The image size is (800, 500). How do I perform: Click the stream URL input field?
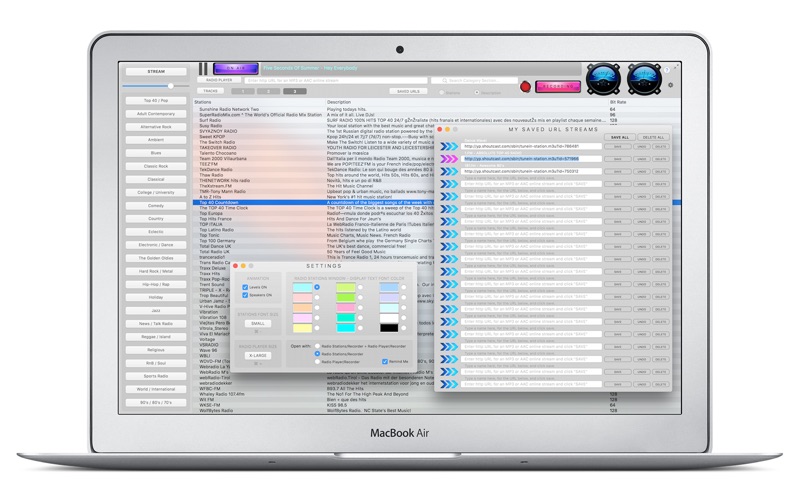click(336, 81)
